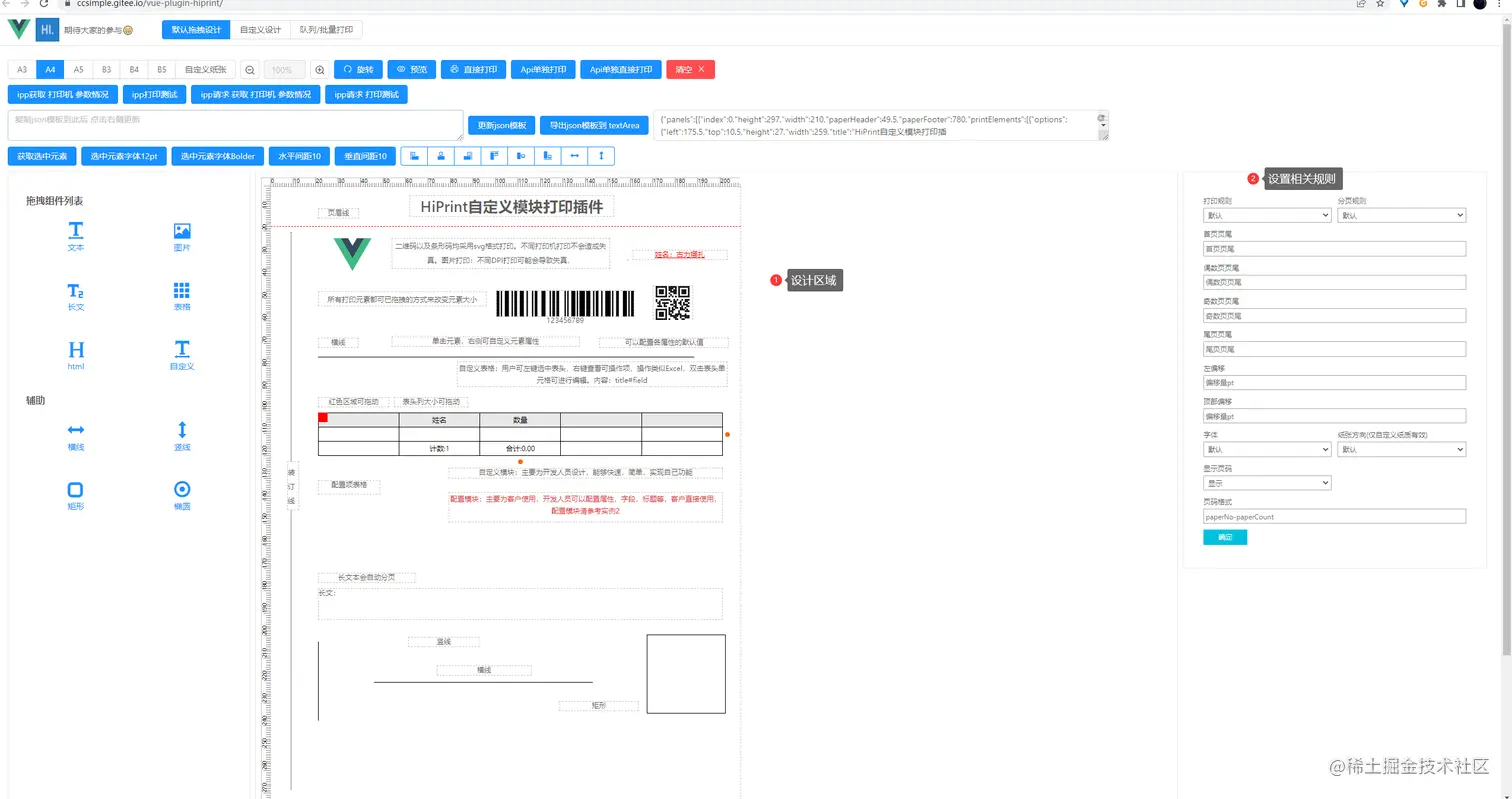Click the blue Hi. logo icon
1512x799 pixels.
(47, 29)
